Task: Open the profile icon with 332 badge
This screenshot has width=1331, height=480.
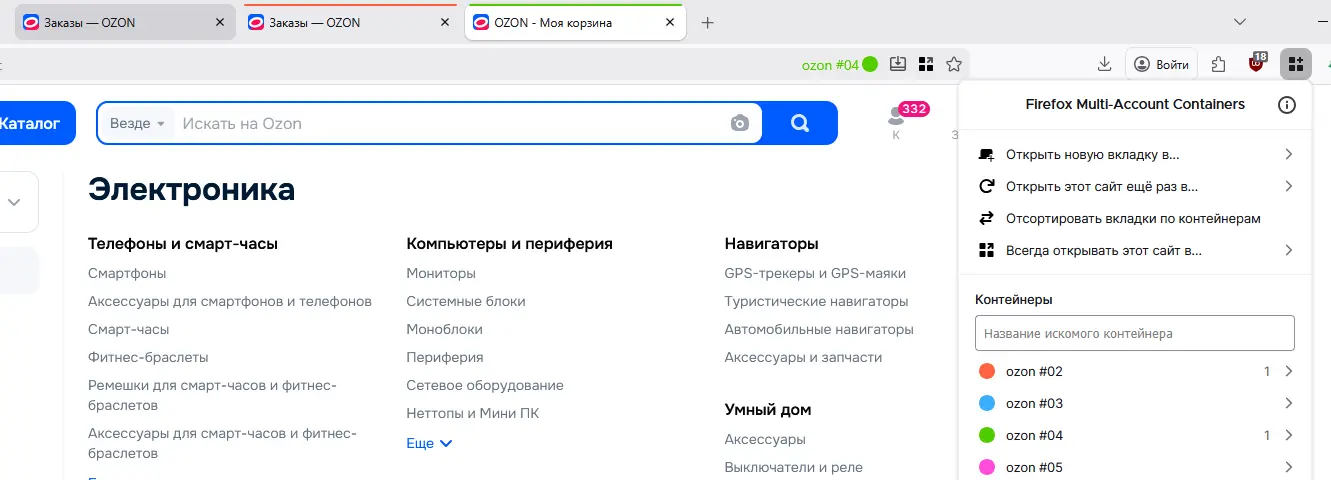Action: [x=897, y=122]
